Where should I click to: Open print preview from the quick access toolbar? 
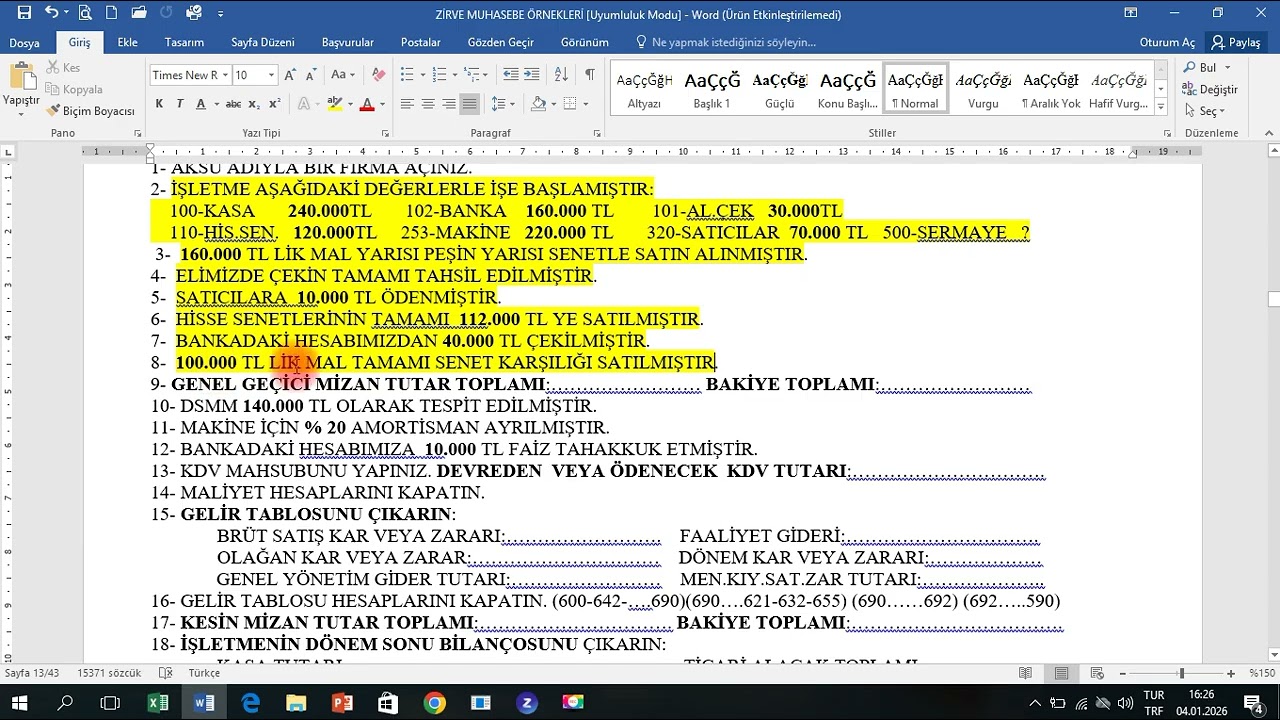[85, 14]
